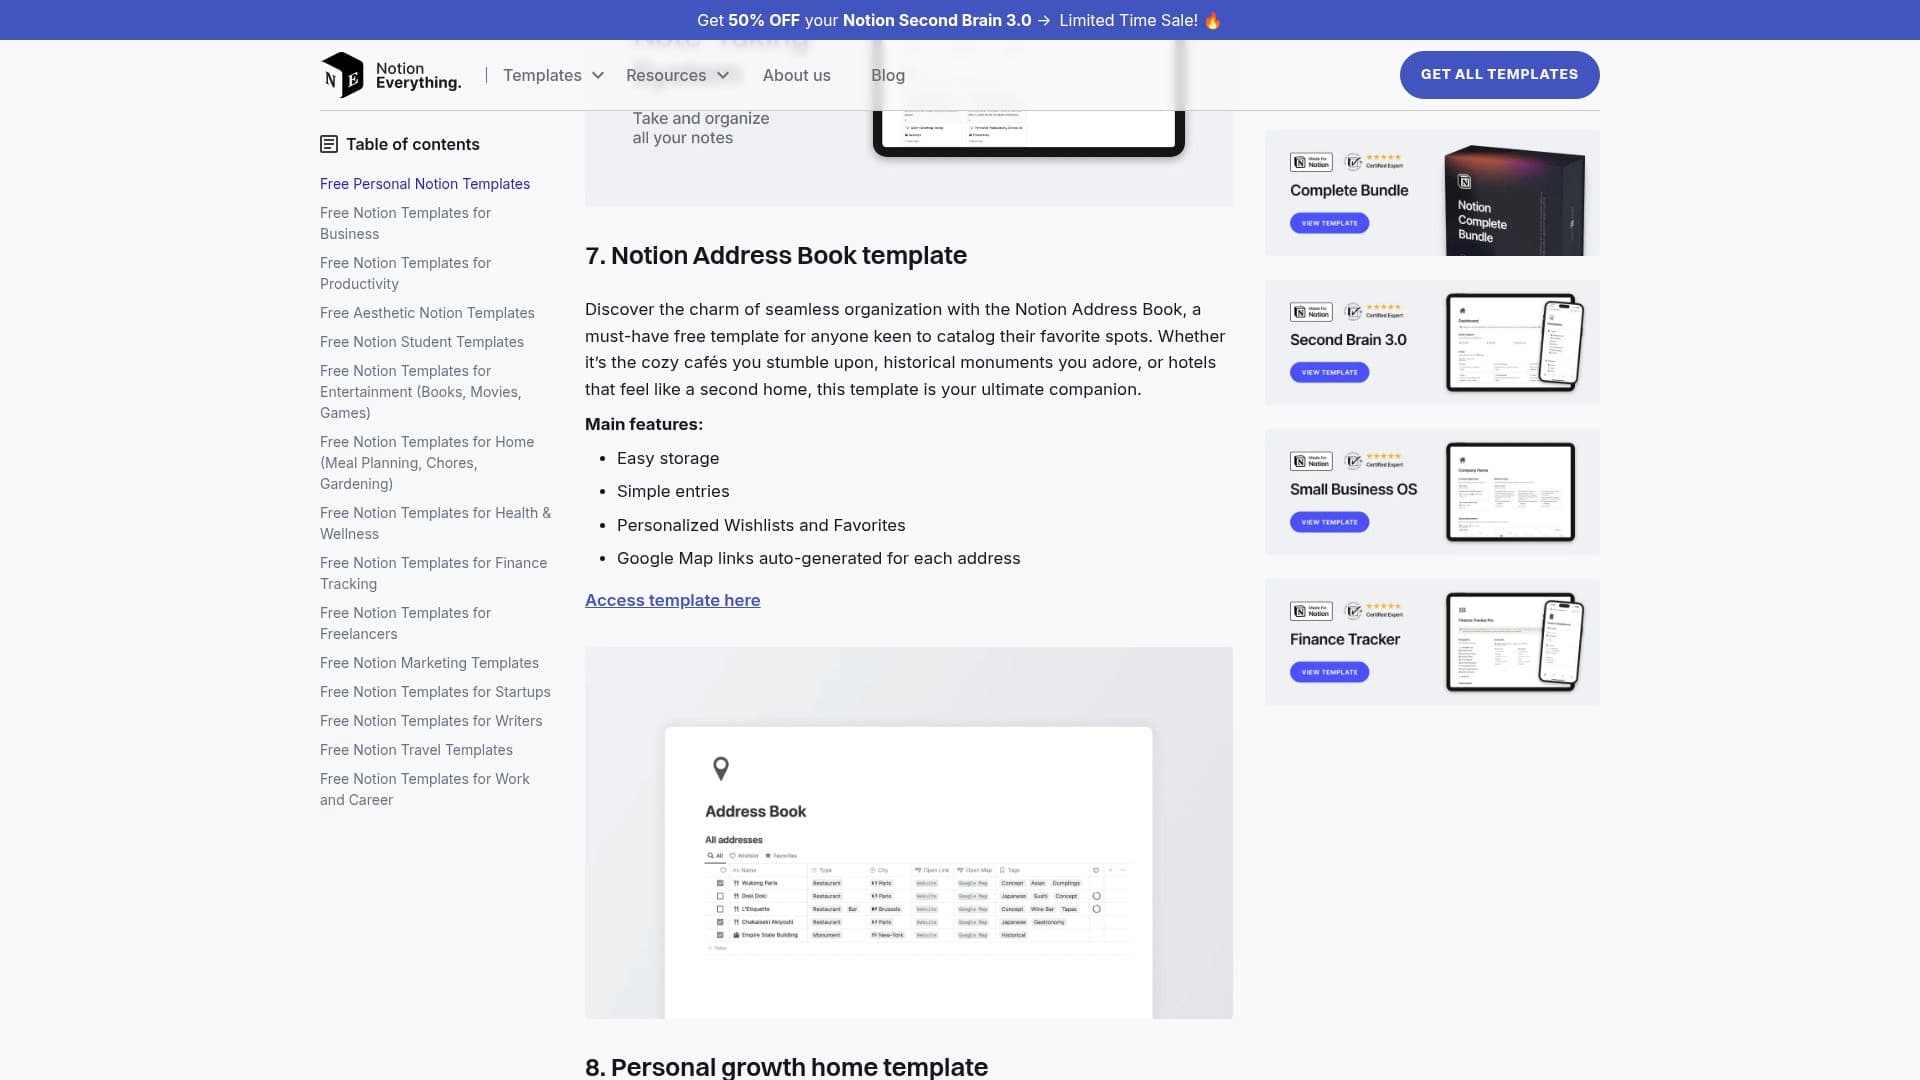
Task: Click the Table of contents list icon
Action: 329,144
